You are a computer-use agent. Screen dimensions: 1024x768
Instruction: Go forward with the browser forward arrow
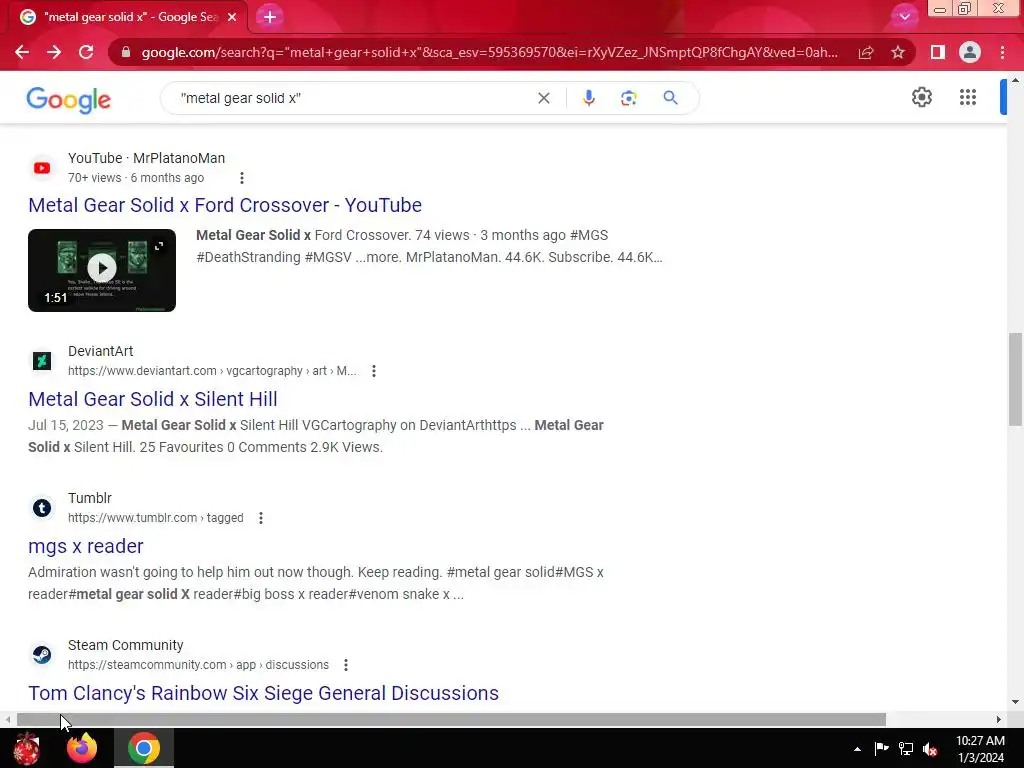pos(54,52)
